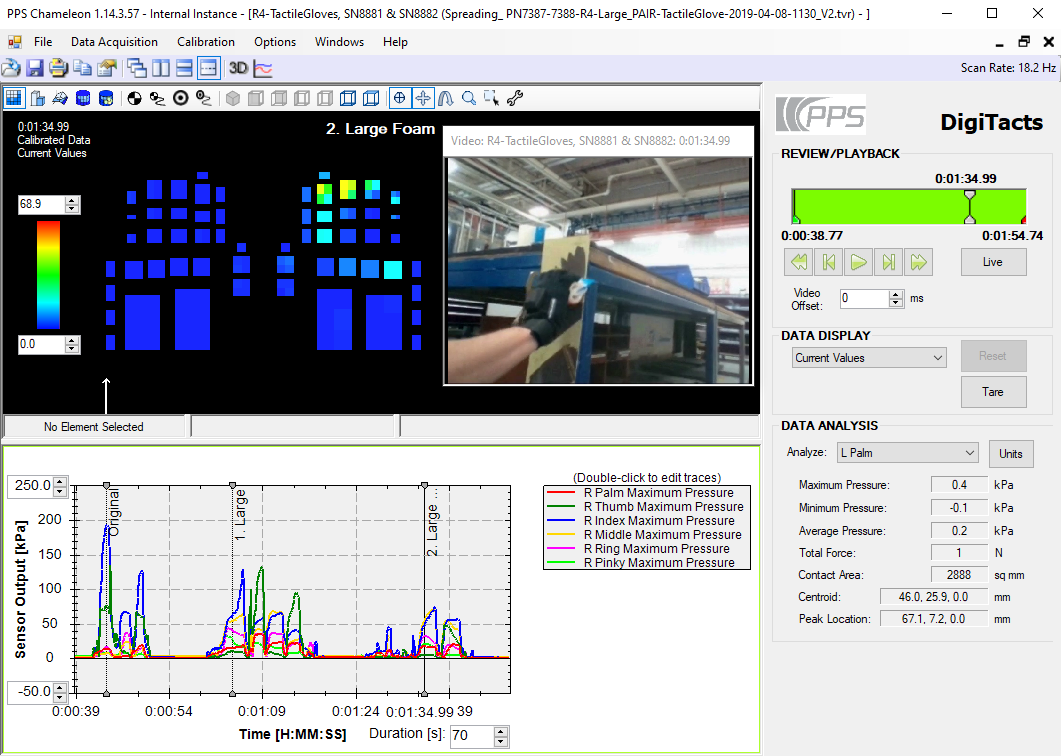Toggle the 2D grid display icon
Viewport: 1061px width, 756px height.
14,98
